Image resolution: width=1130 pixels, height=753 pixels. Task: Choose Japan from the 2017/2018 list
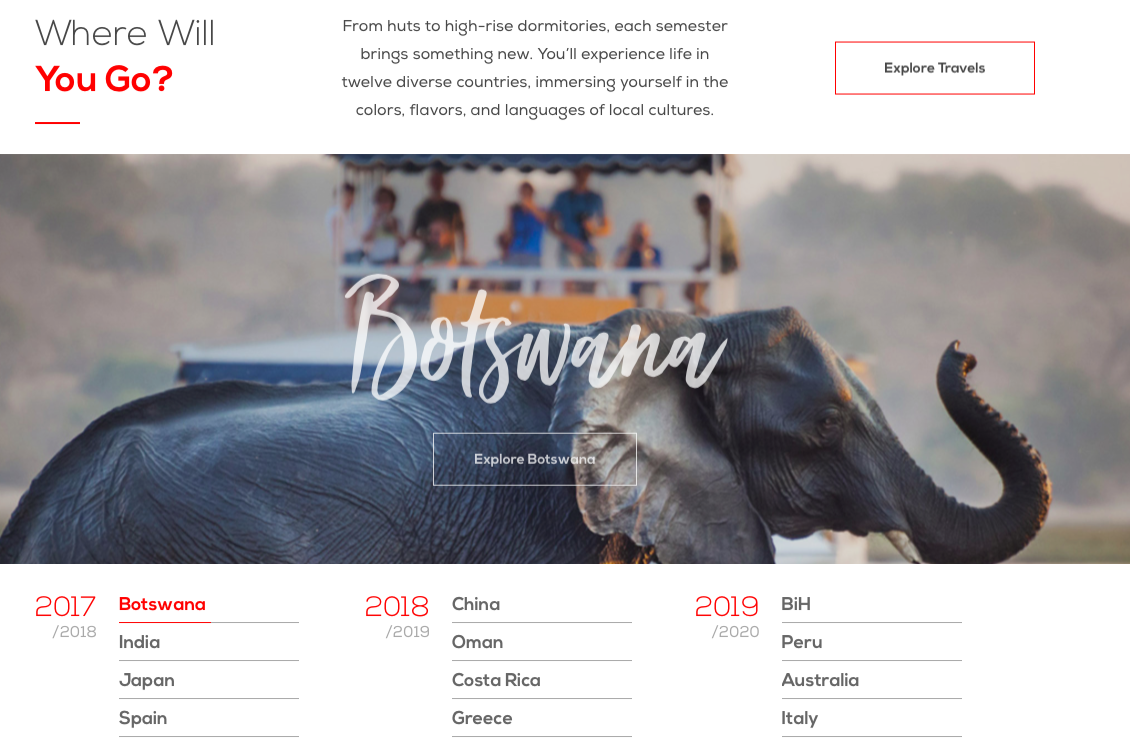click(x=146, y=680)
